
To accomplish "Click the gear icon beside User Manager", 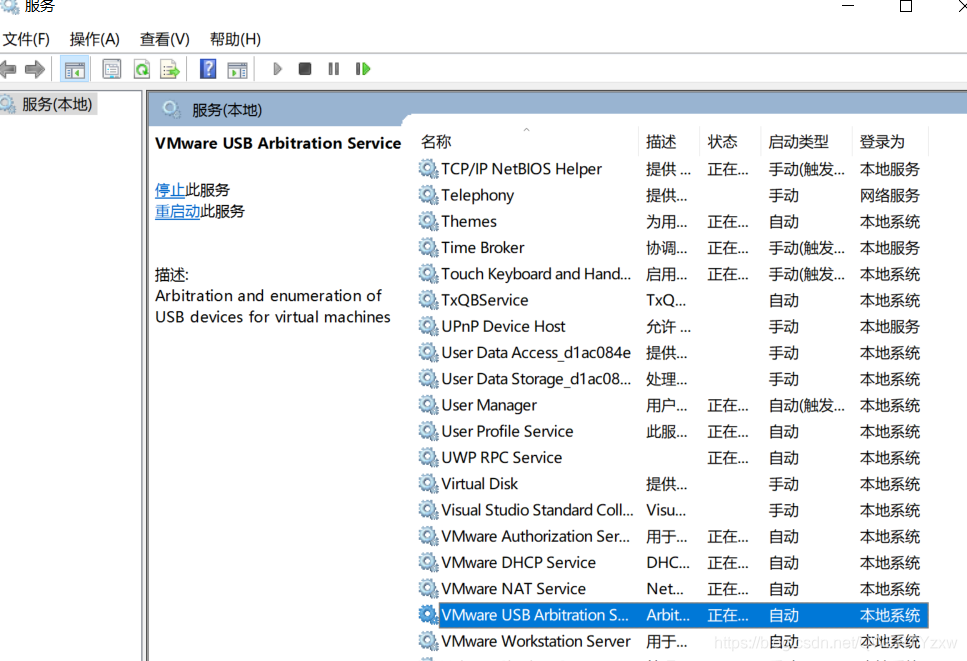I will pos(428,404).
